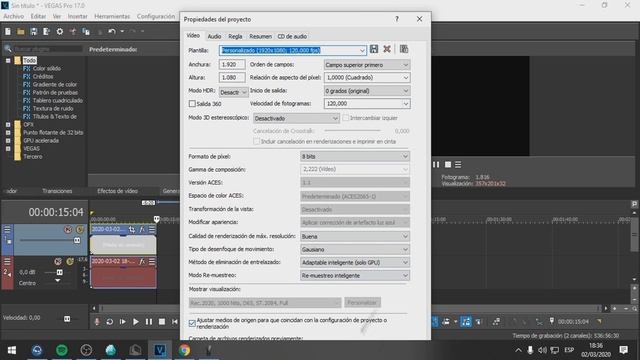Open the dialog help question mark
640x360 pixels.
397,19
